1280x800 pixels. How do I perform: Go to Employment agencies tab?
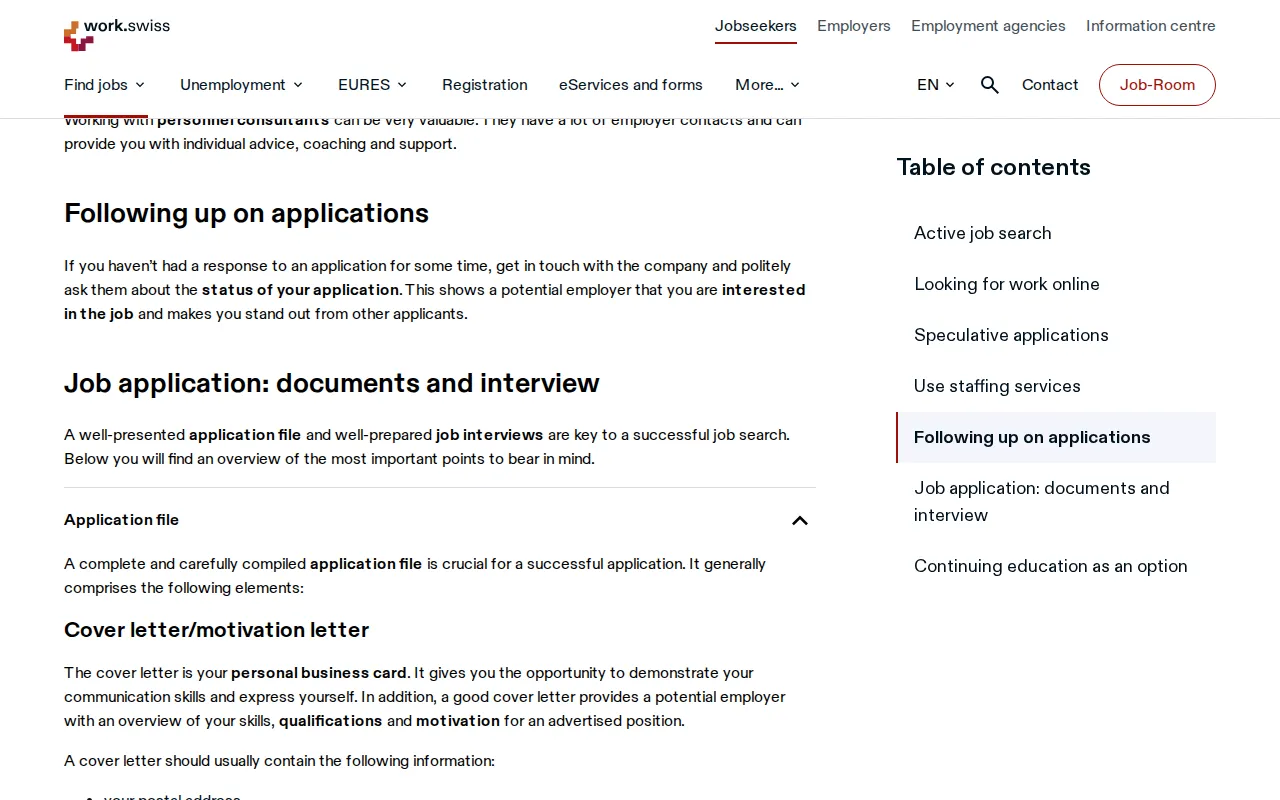[988, 26]
